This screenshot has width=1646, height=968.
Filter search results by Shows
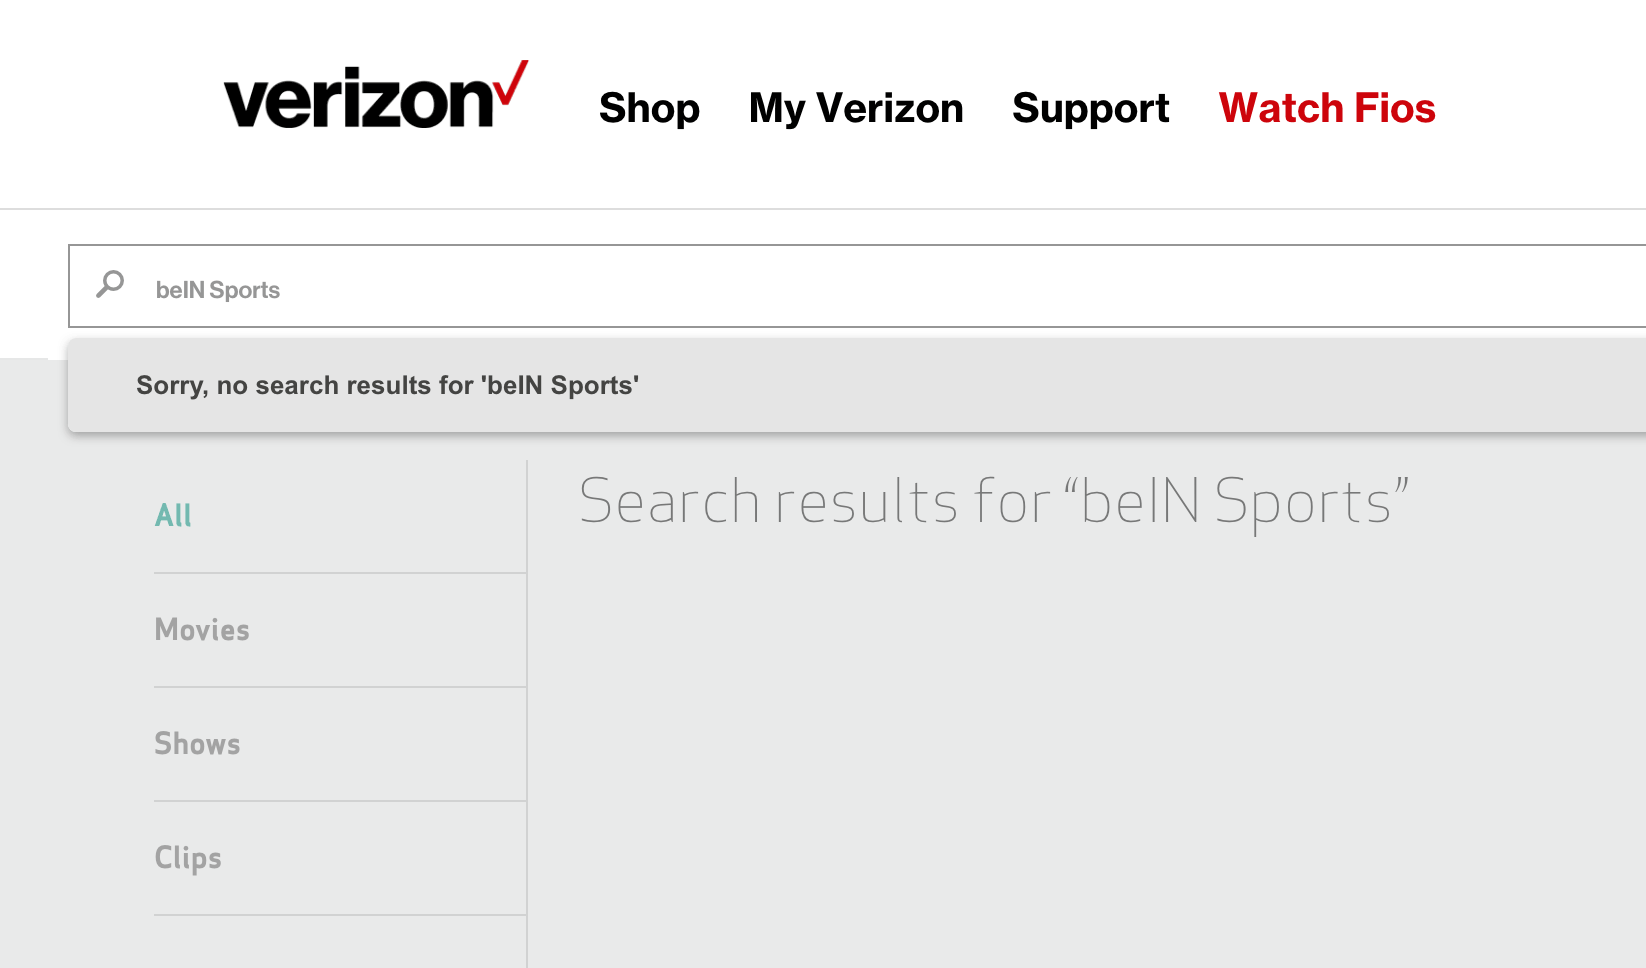click(x=197, y=744)
